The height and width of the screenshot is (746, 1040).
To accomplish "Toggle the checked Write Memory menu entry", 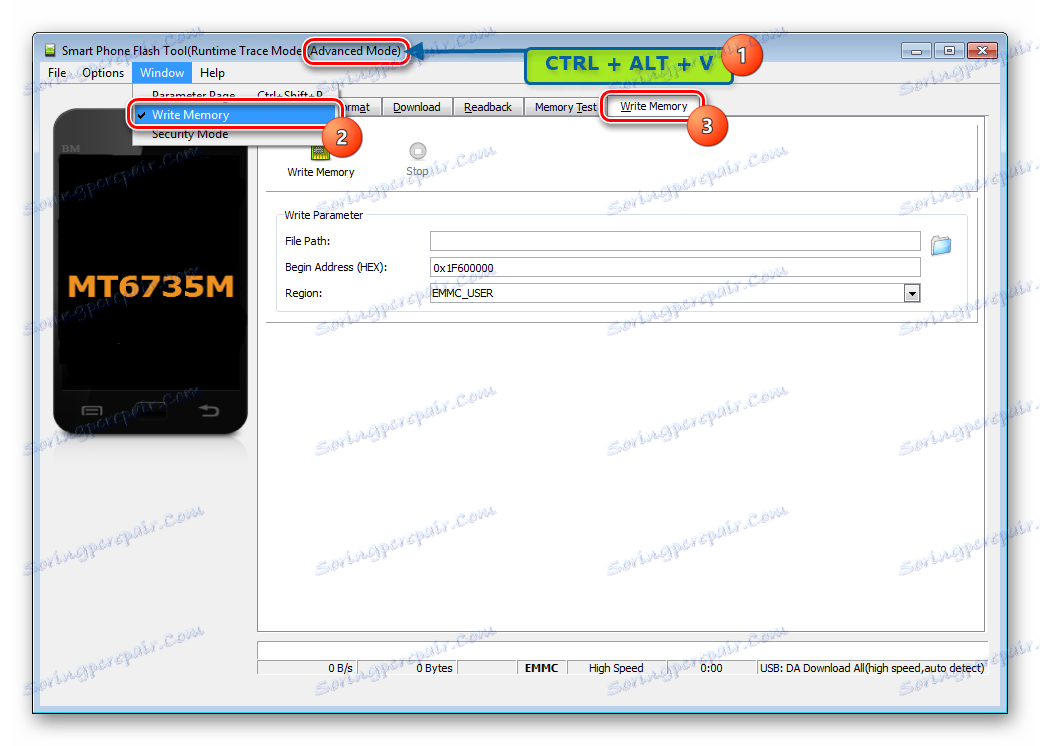I will [x=234, y=115].
